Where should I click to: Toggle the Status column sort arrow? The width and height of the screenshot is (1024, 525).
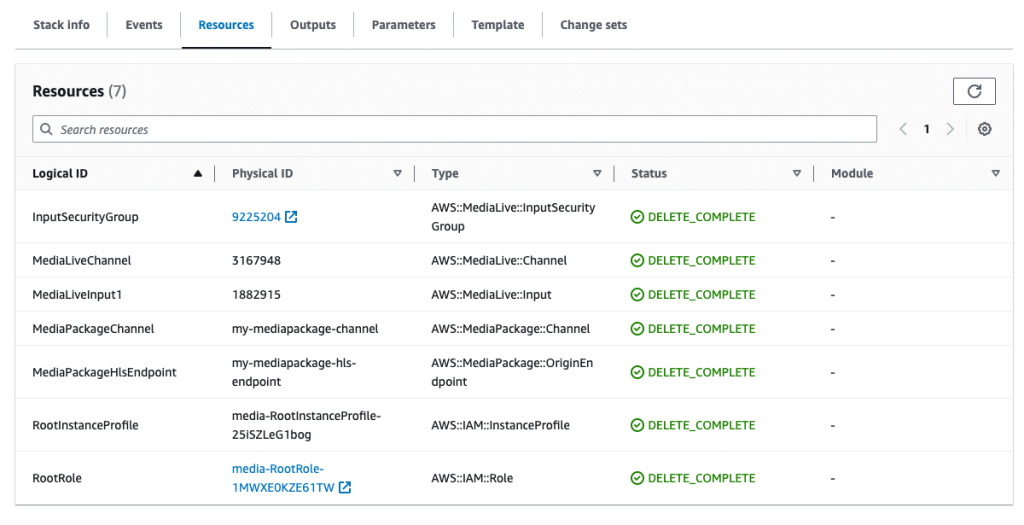tap(797, 174)
